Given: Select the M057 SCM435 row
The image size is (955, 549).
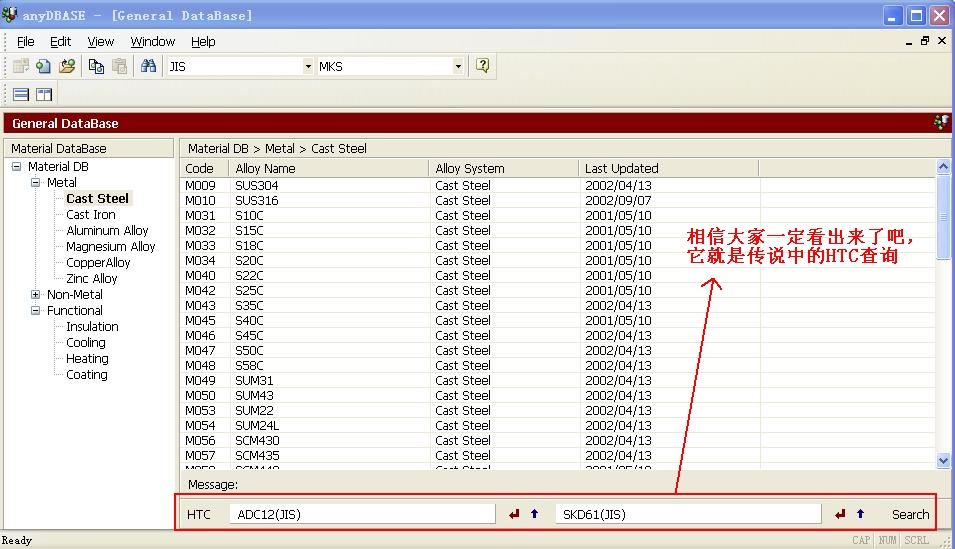Looking at the screenshot, I should click(558, 456).
